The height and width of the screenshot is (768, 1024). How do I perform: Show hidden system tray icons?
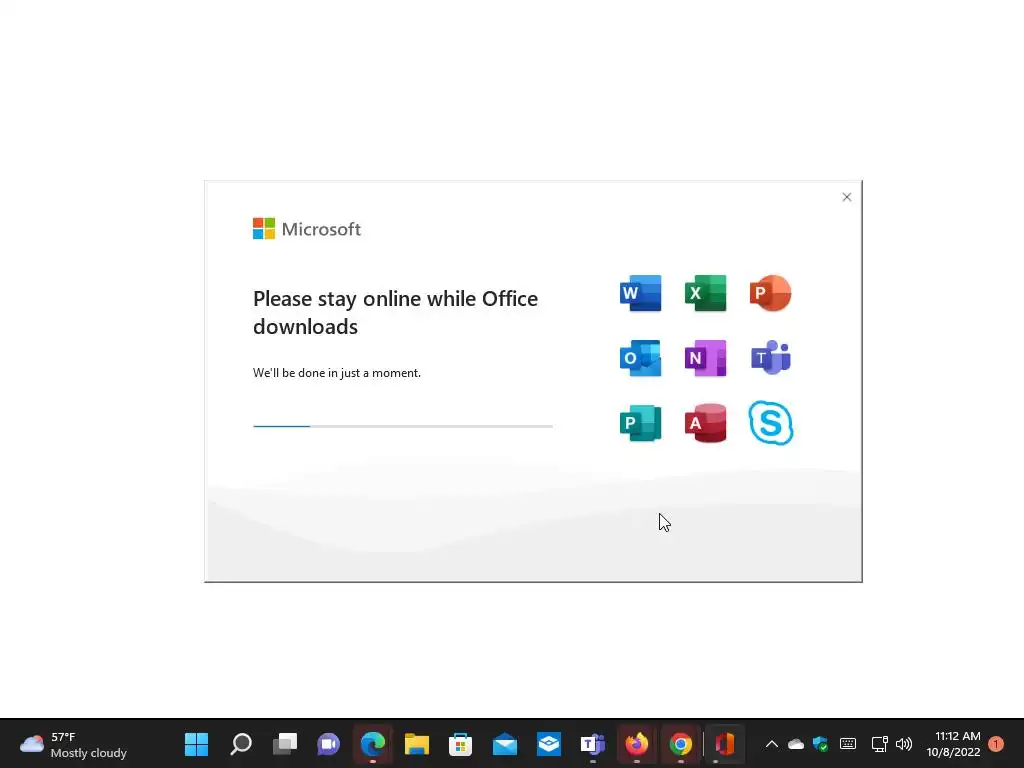[772, 744]
